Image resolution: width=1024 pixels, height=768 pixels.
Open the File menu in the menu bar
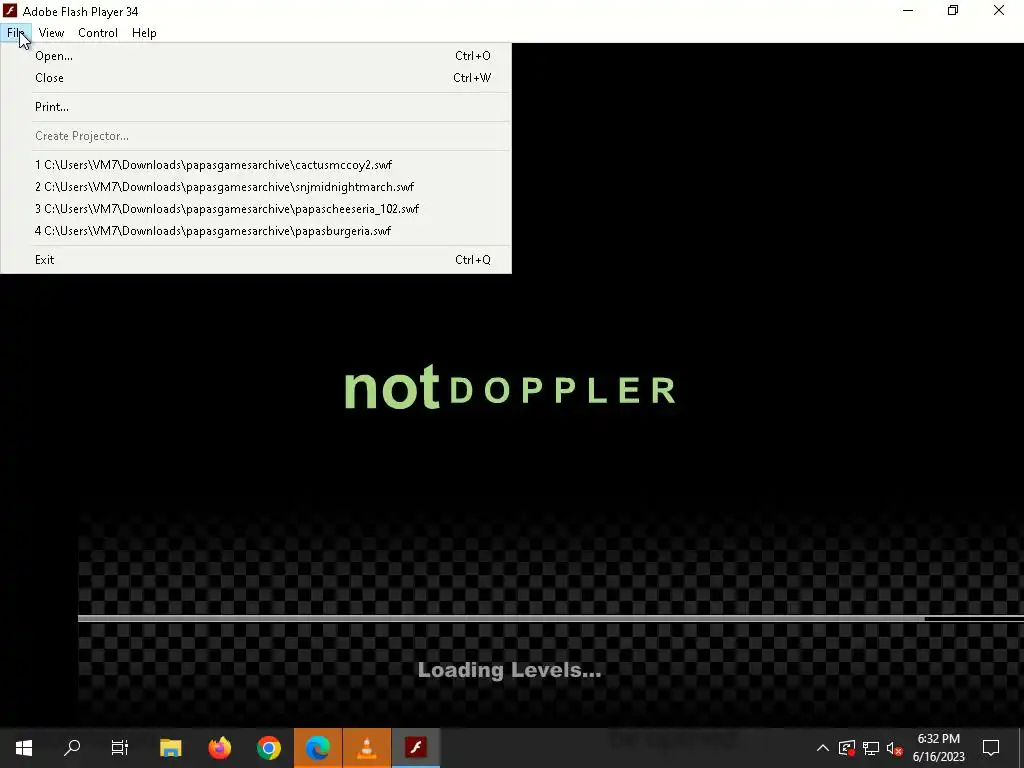point(16,33)
